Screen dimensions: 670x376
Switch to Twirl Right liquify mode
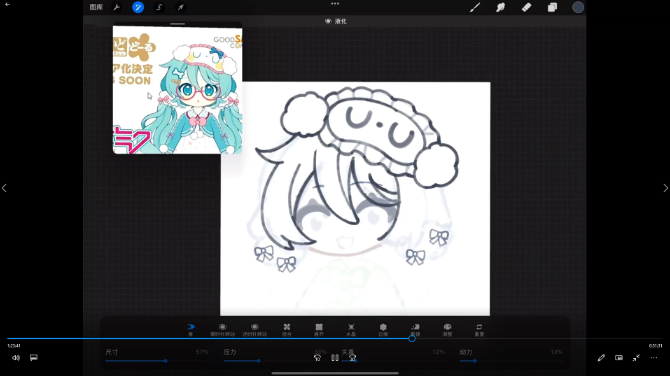tap(222, 329)
